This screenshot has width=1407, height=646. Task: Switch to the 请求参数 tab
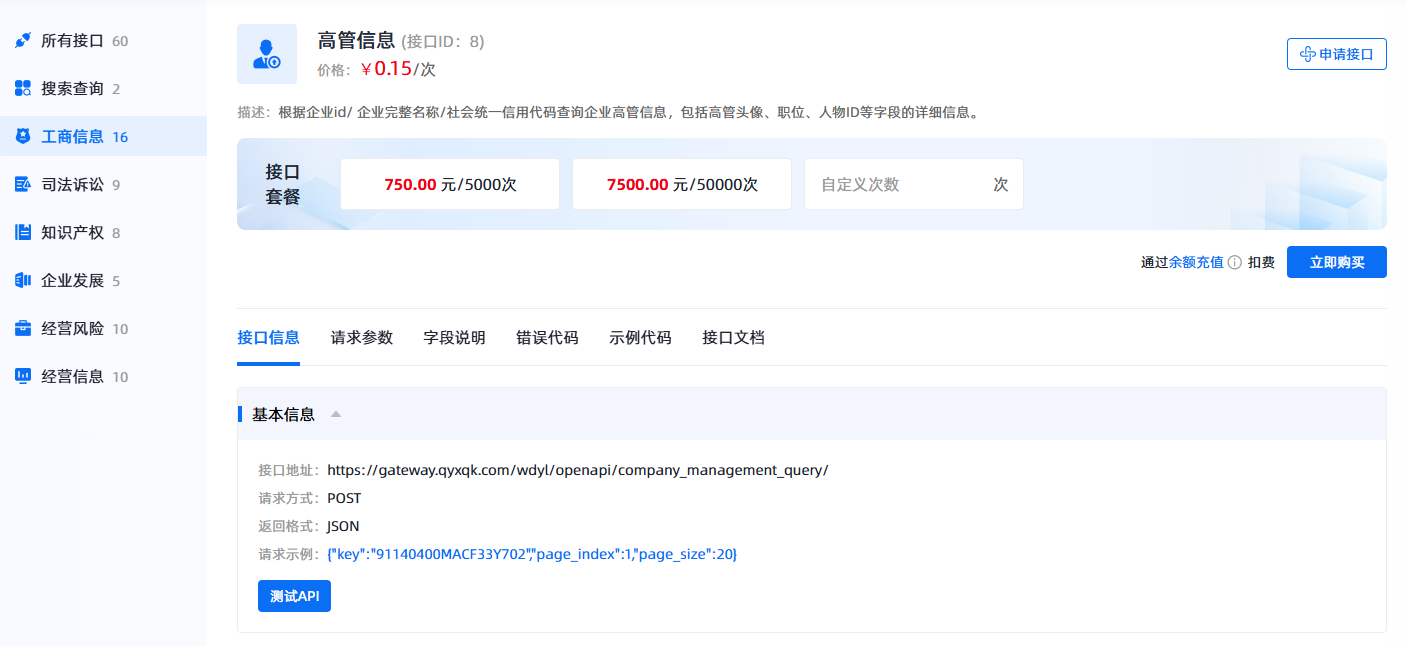click(362, 338)
